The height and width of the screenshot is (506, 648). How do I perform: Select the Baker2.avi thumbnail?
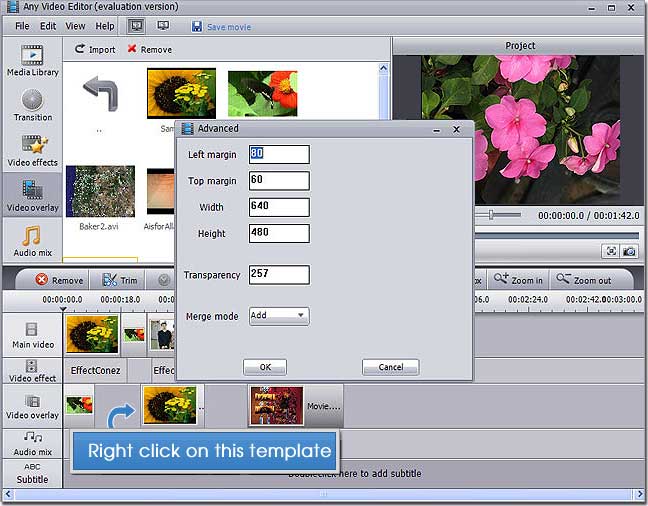[x=100, y=191]
